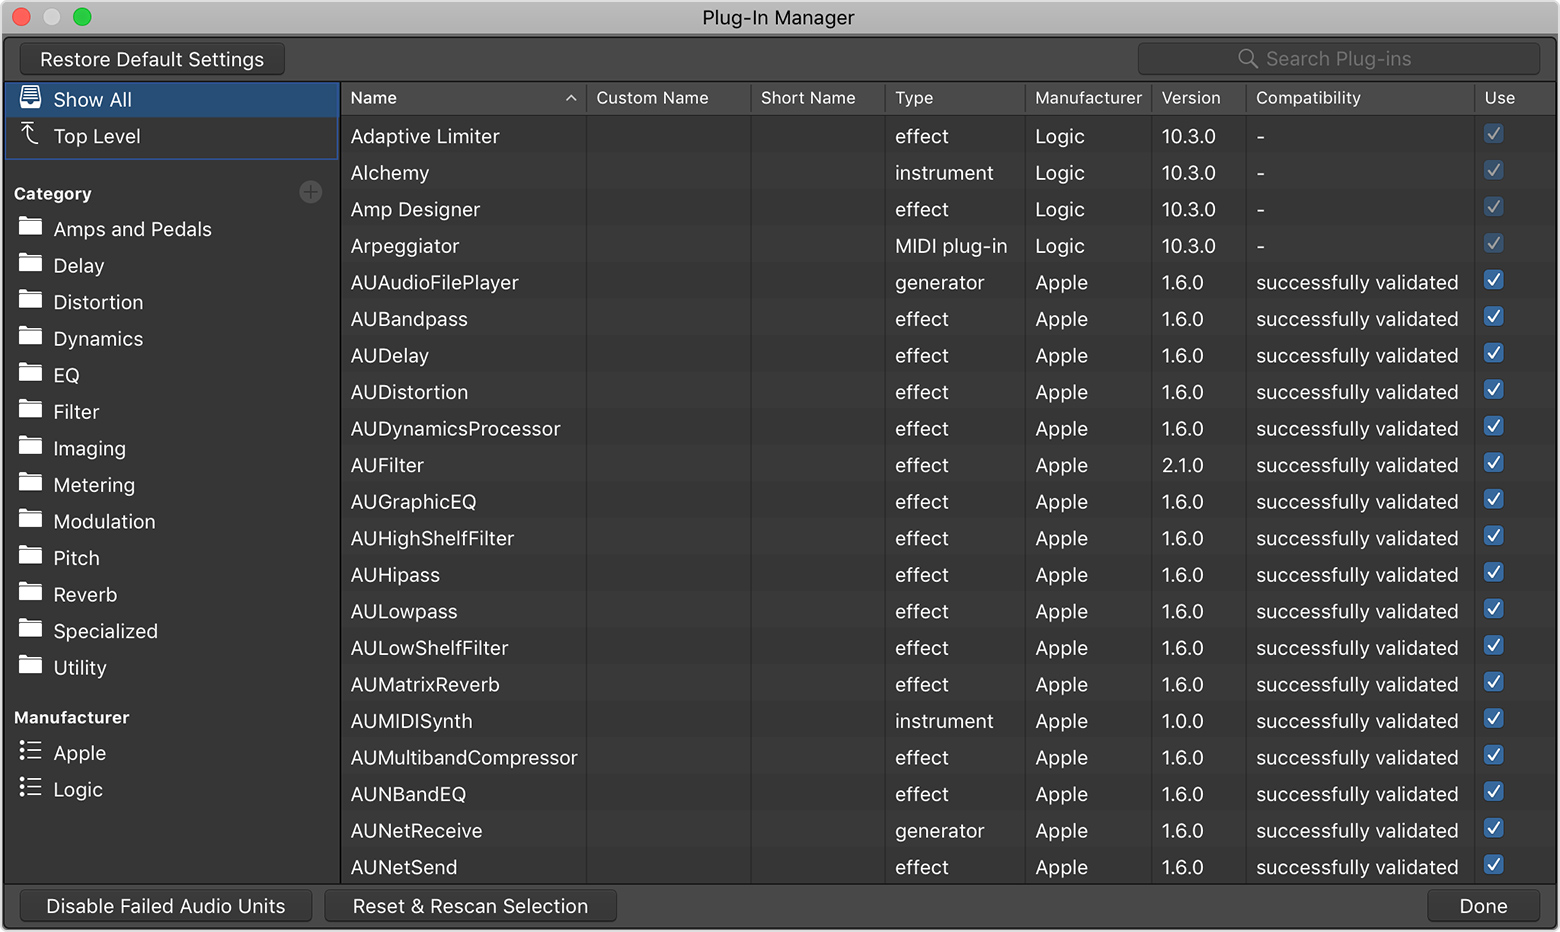This screenshot has height=932, width=1560.
Task: Click the EQ folder icon
Action: pos(31,373)
